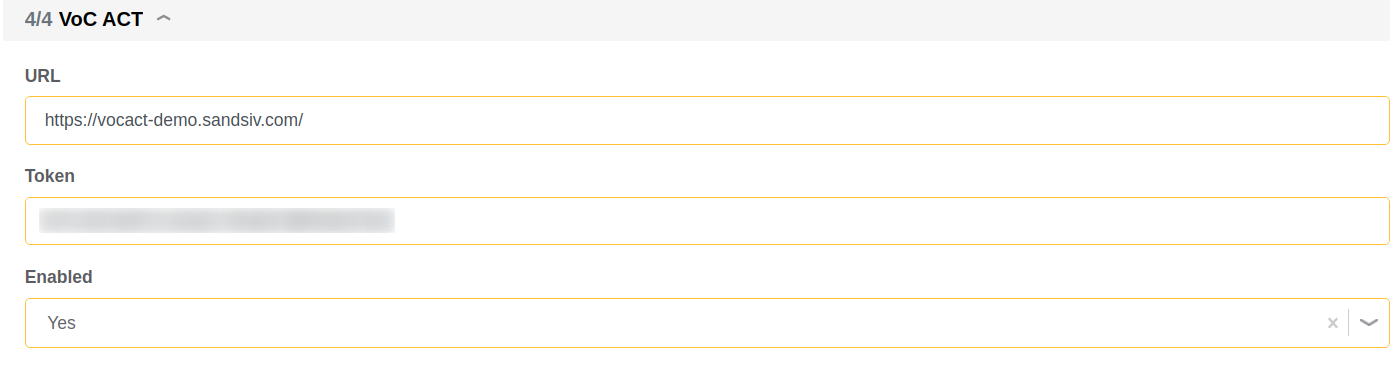Clear the Enabled selection with the x icon
This screenshot has width=1396, height=370.
tap(1332, 323)
